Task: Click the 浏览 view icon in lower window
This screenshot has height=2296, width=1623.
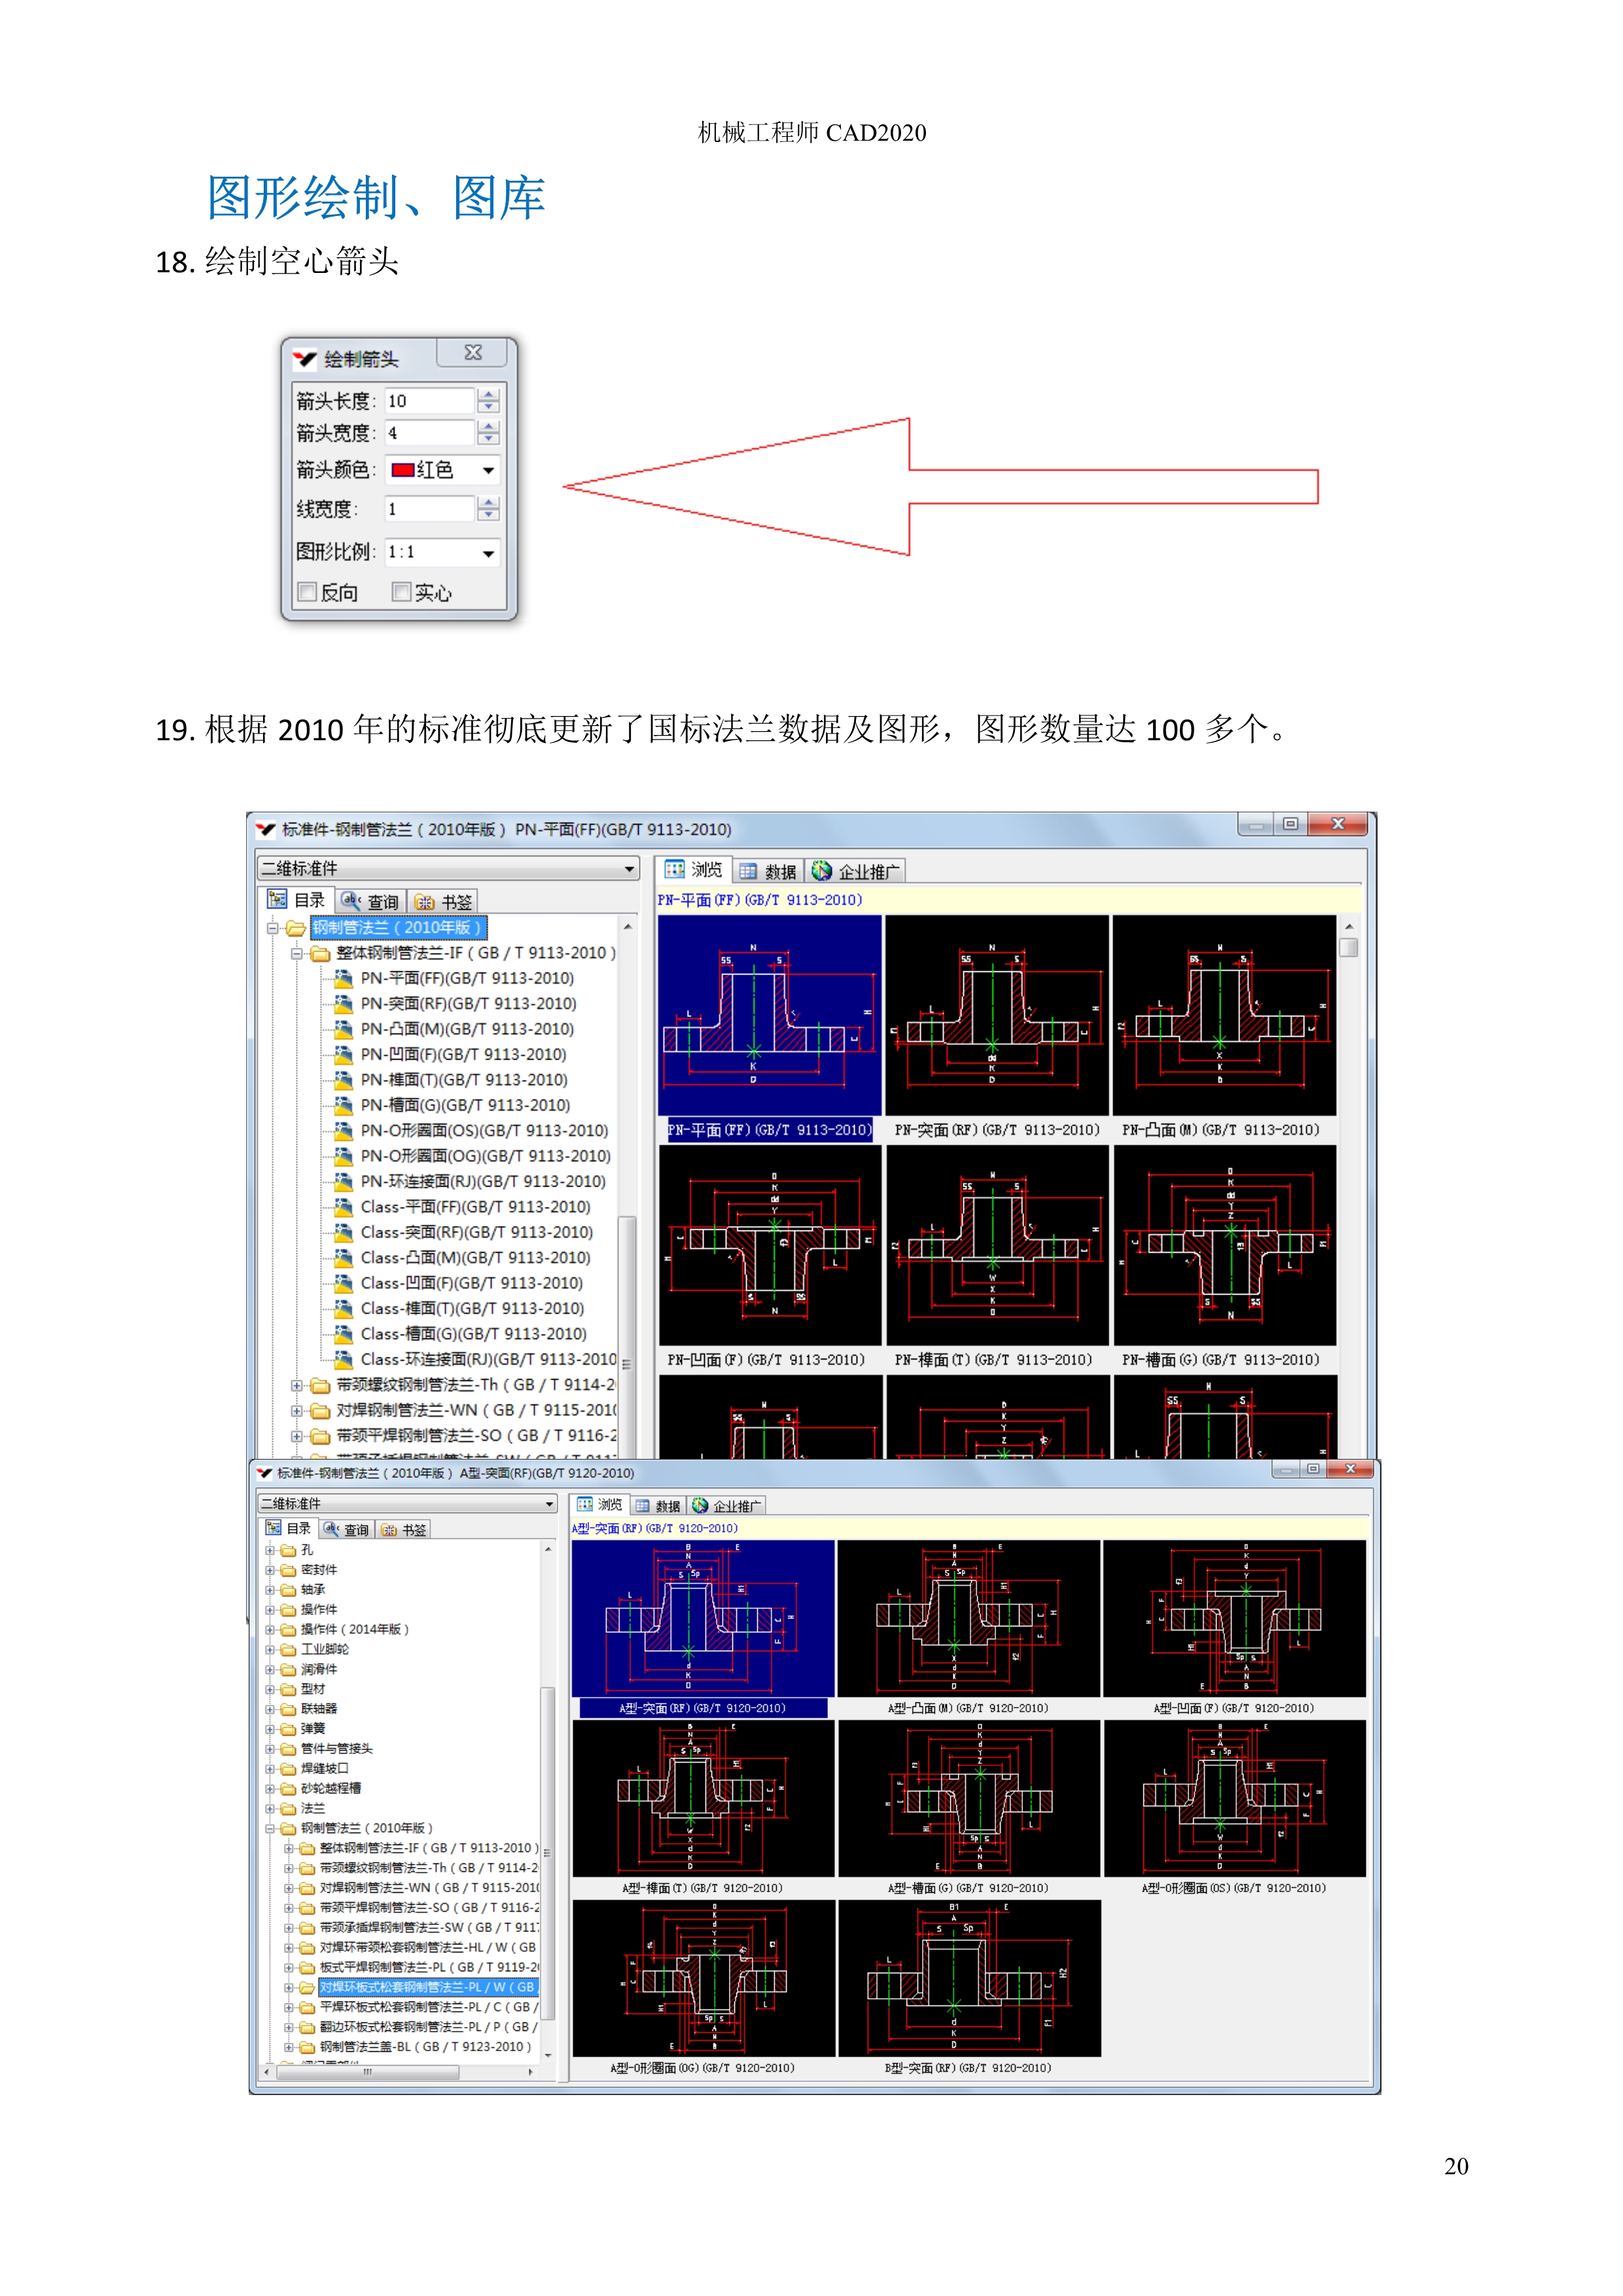Action: [586, 1505]
